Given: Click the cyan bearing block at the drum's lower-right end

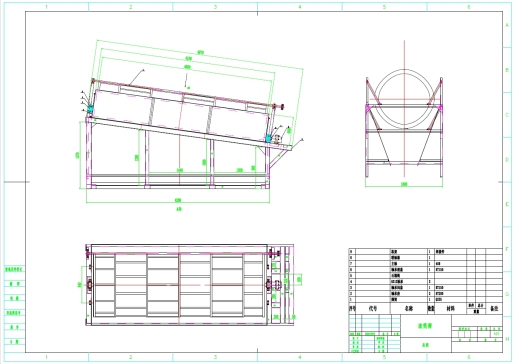Looking at the screenshot, I should click(x=268, y=138).
